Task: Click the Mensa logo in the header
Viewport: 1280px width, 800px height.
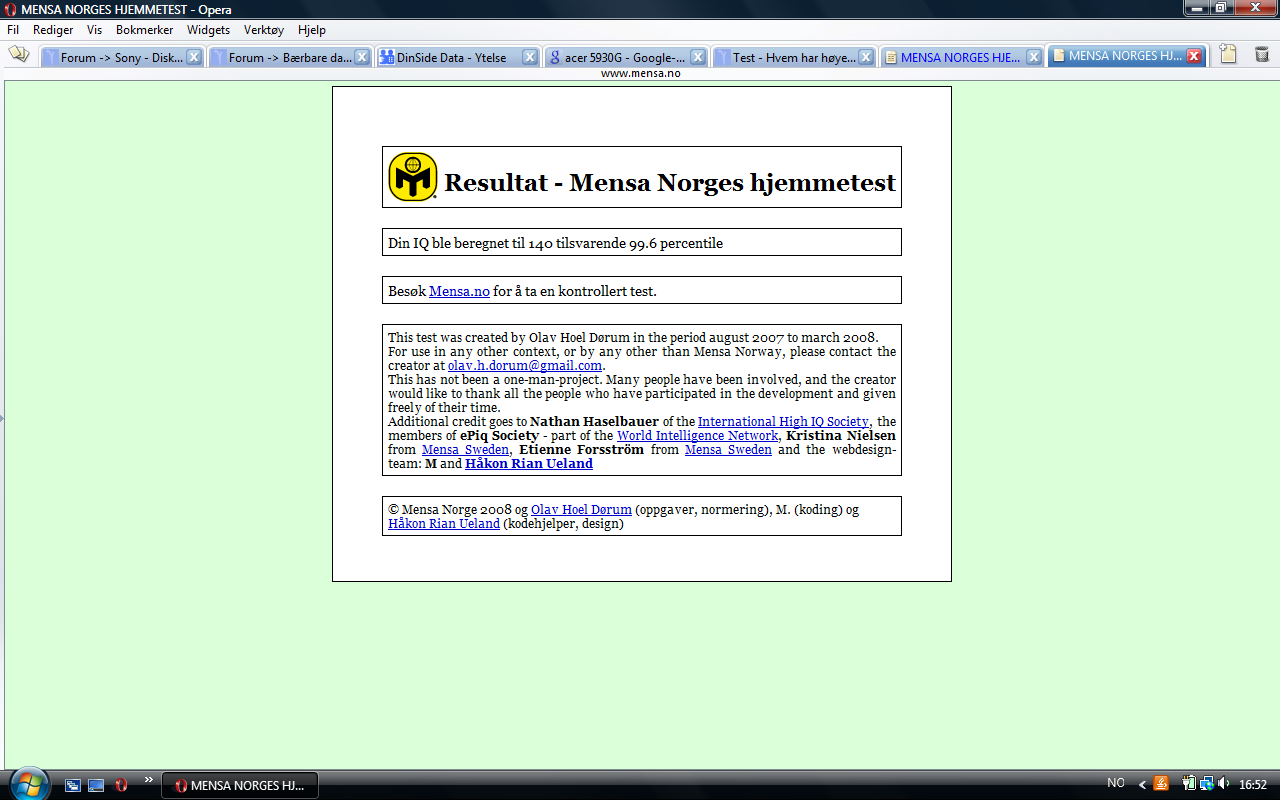Action: tap(413, 177)
